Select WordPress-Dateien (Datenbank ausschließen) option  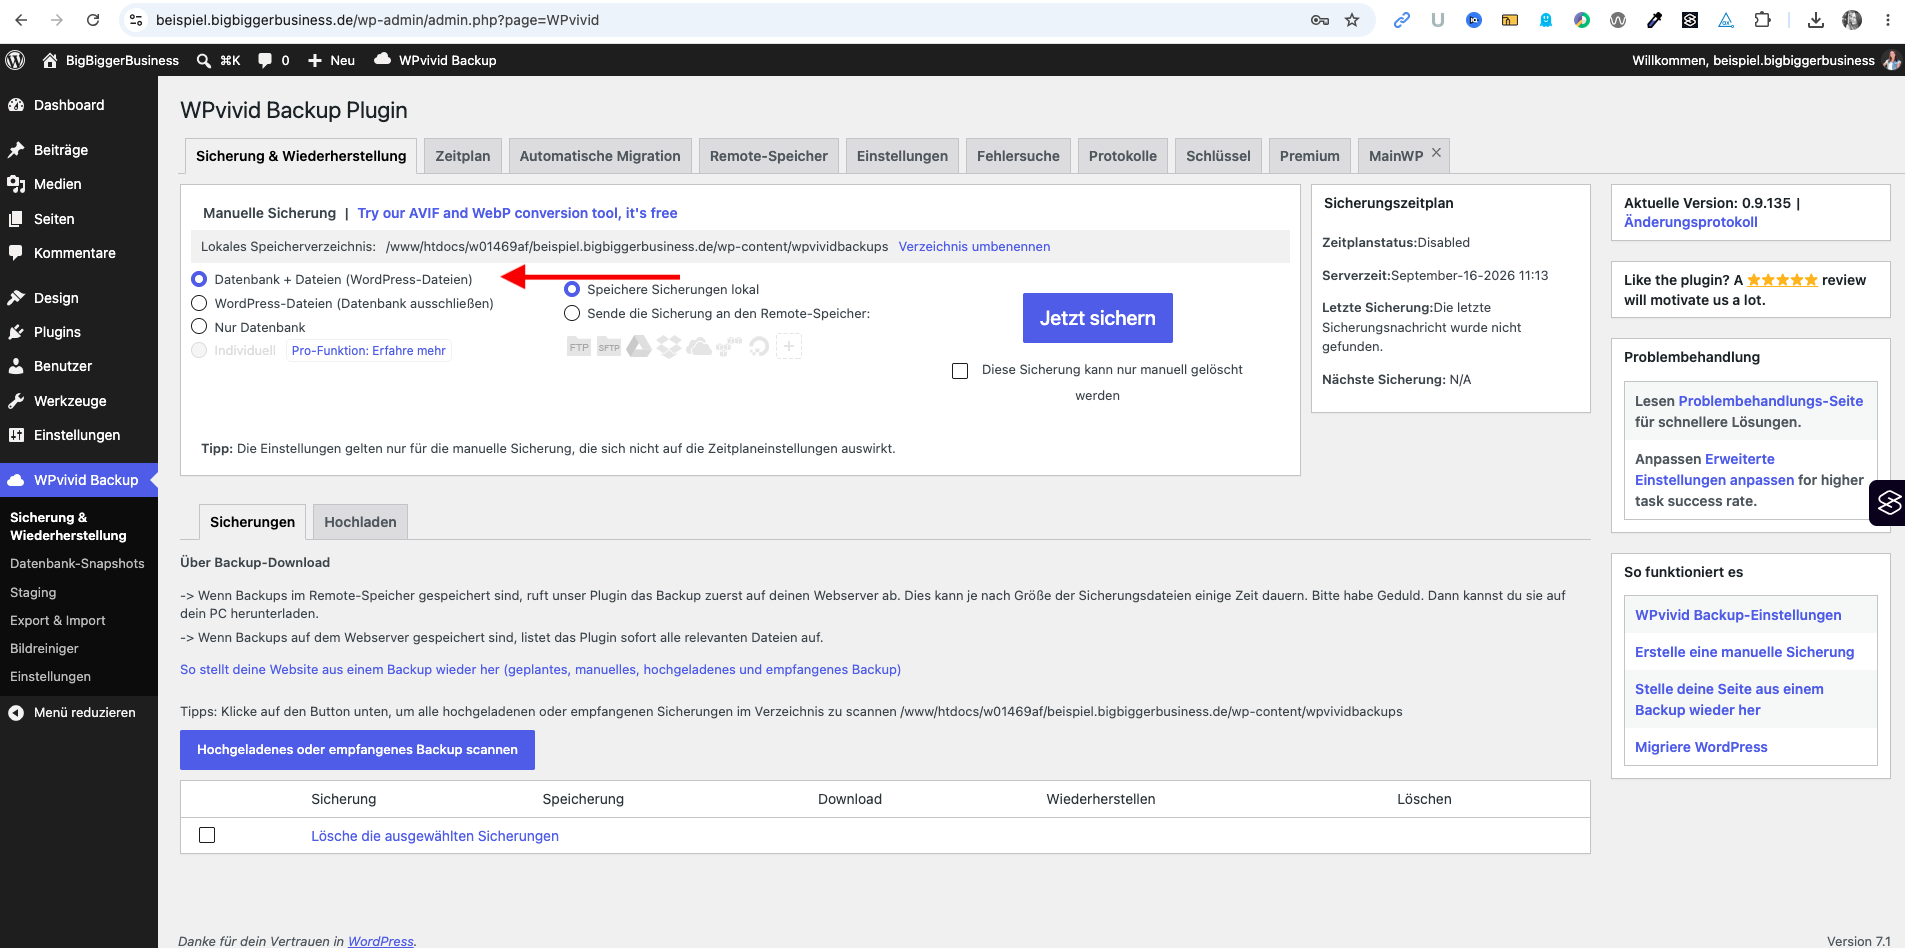[x=199, y=303]
